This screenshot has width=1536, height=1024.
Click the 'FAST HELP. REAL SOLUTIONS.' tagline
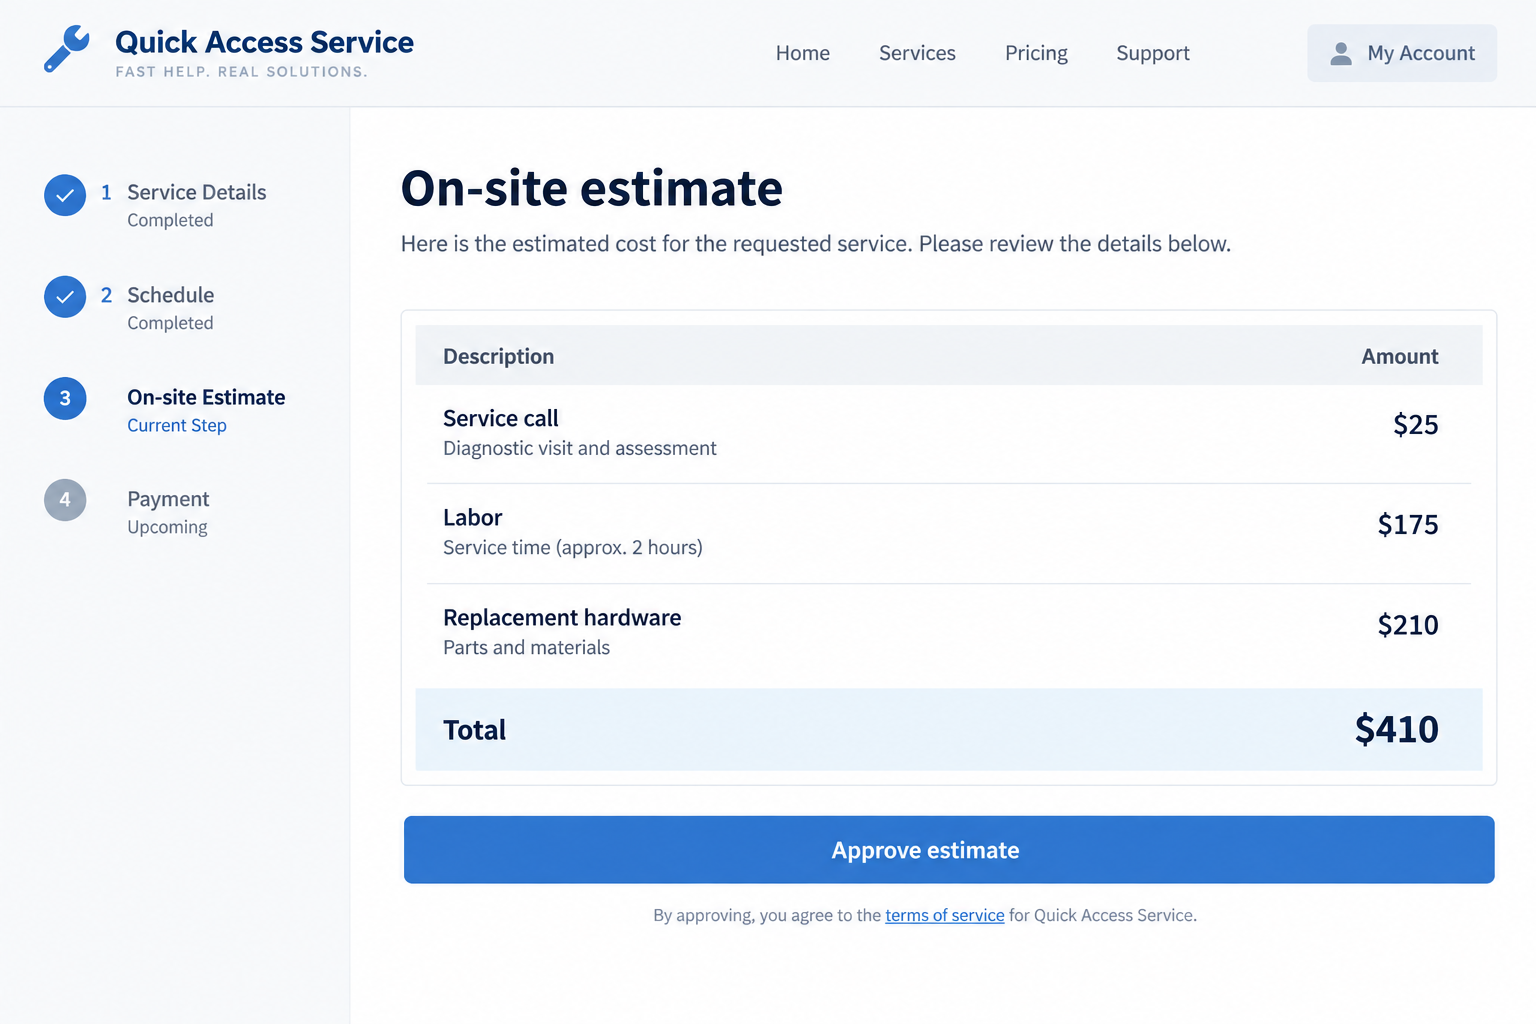(x=241, y=72)
